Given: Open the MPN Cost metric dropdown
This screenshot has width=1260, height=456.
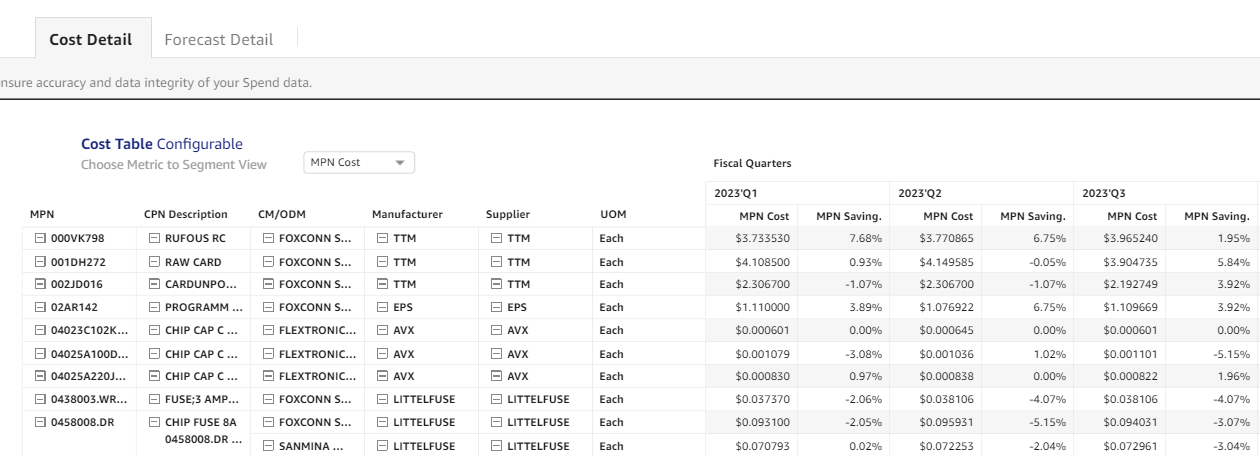Looking at the screenshot, I should tap(358, 163).
